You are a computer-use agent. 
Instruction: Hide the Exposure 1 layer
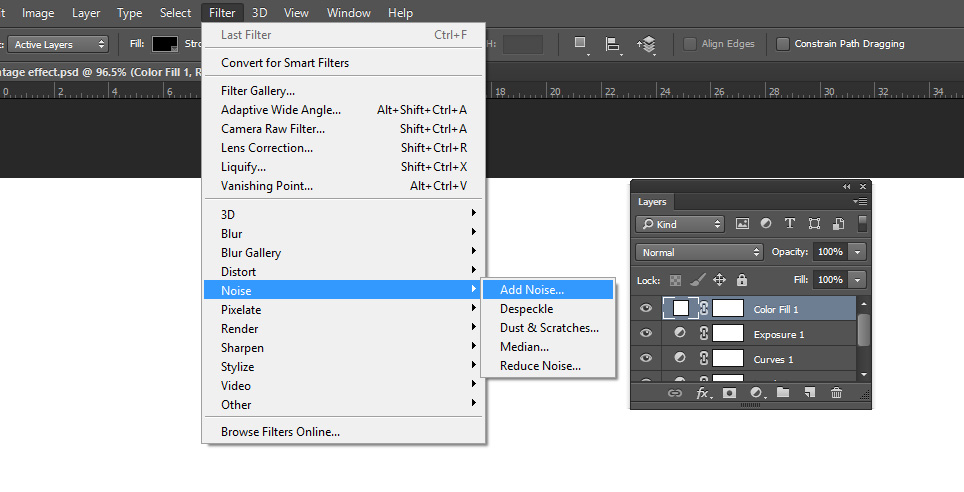(646, 333)
